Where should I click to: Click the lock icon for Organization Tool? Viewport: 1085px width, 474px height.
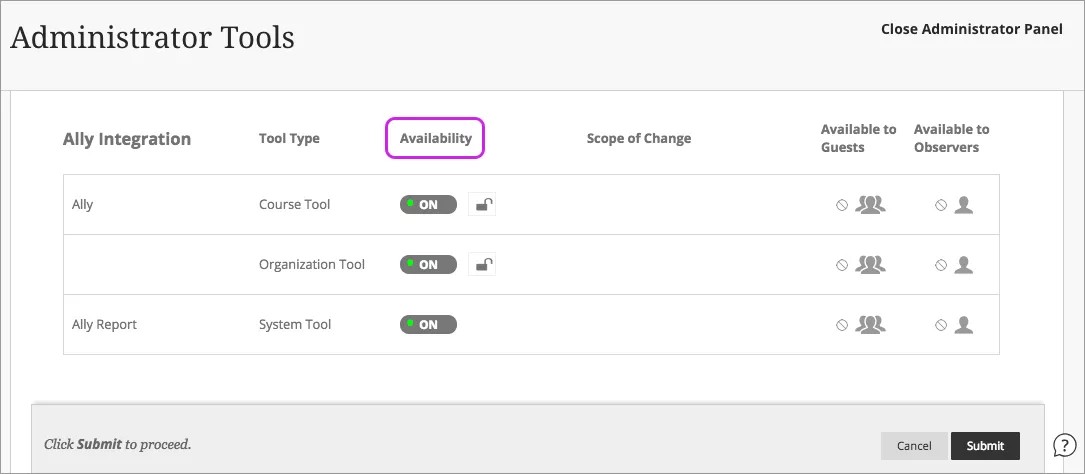coord(482,265)
